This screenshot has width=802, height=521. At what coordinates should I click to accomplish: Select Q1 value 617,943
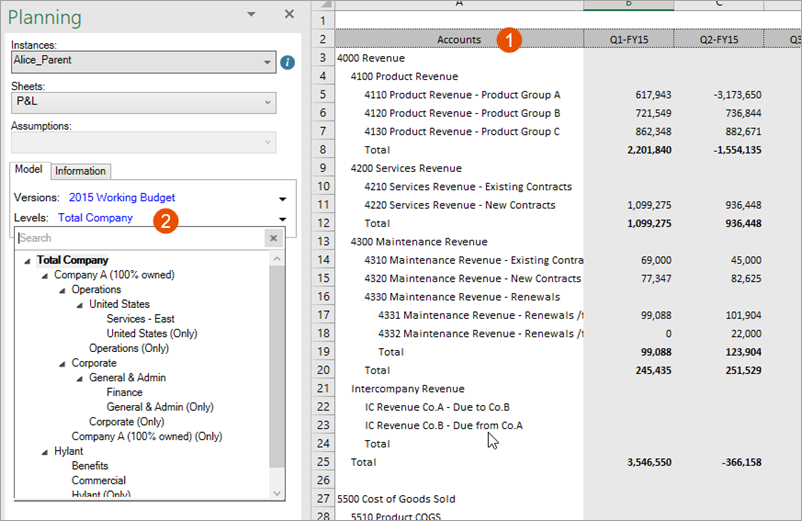pos(629,95)
